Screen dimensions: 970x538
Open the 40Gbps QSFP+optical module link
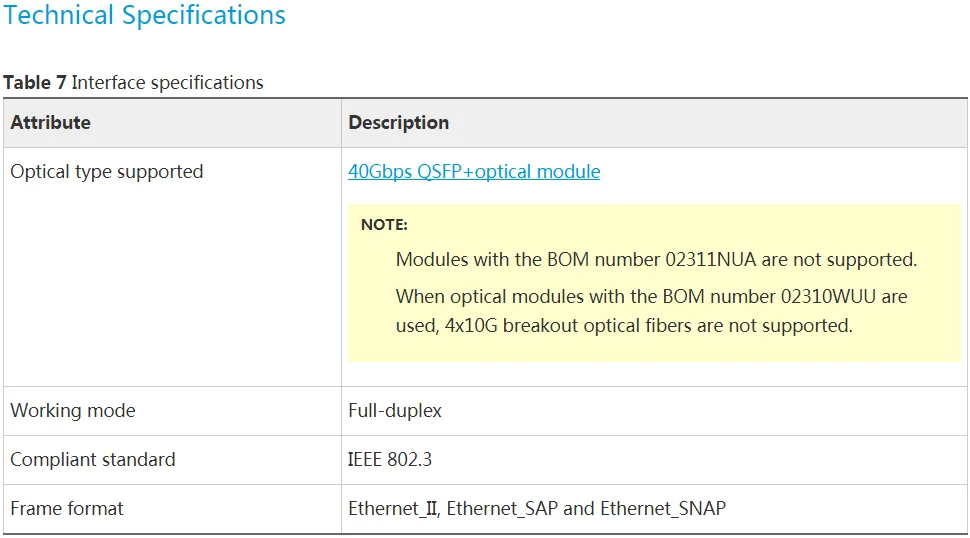click(x=474, y=171)
